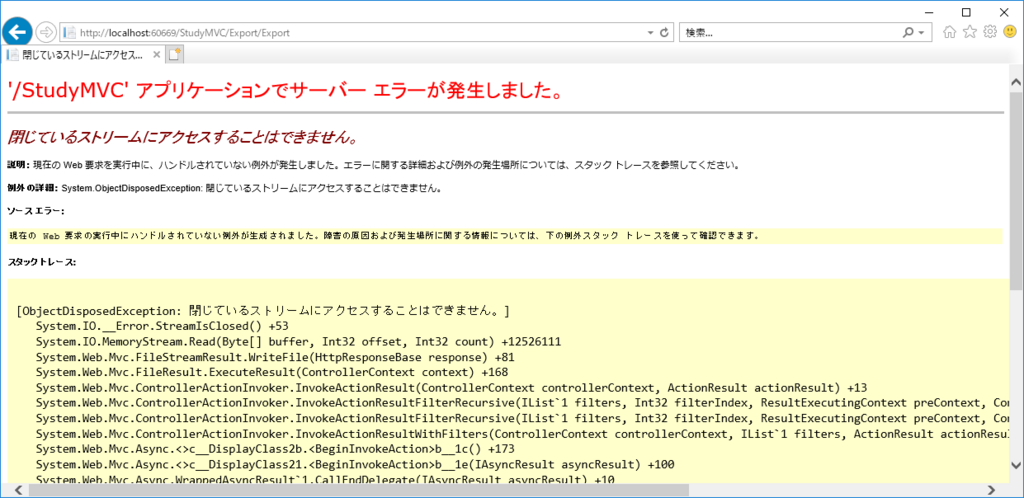This screenshot has width=1024, height=498.
Task: Click the System.IO.MemoryStream.Read stack line
Action: pos(298,341)
